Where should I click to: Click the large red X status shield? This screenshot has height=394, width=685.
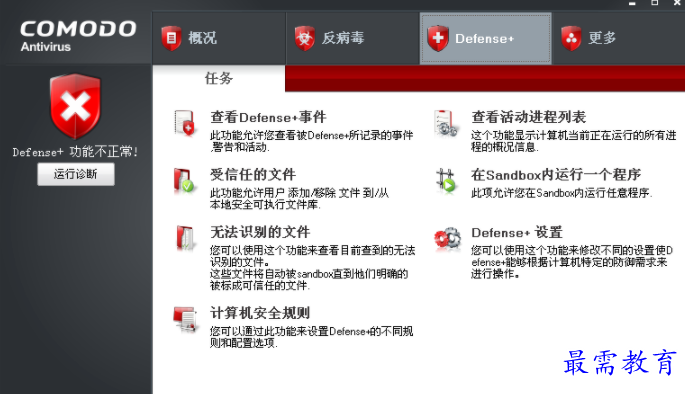[x=75, y=107]
